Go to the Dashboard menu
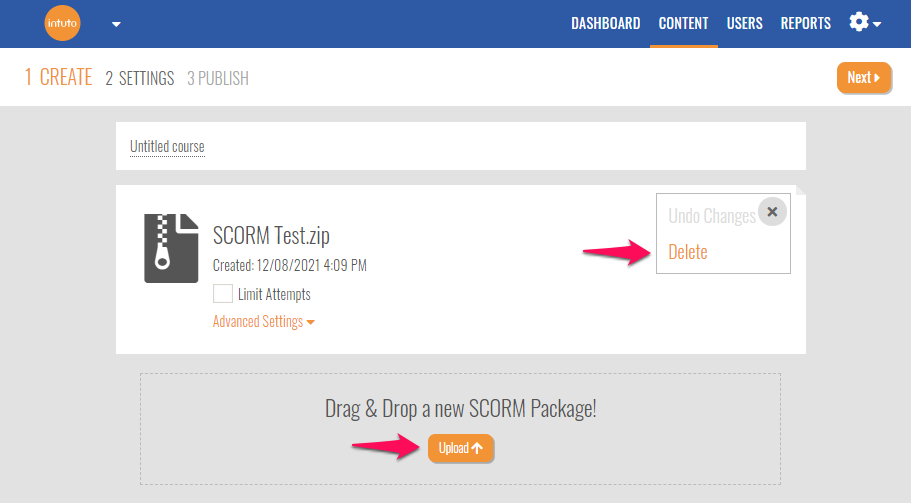The image size is (911, 503). [605, 23]
